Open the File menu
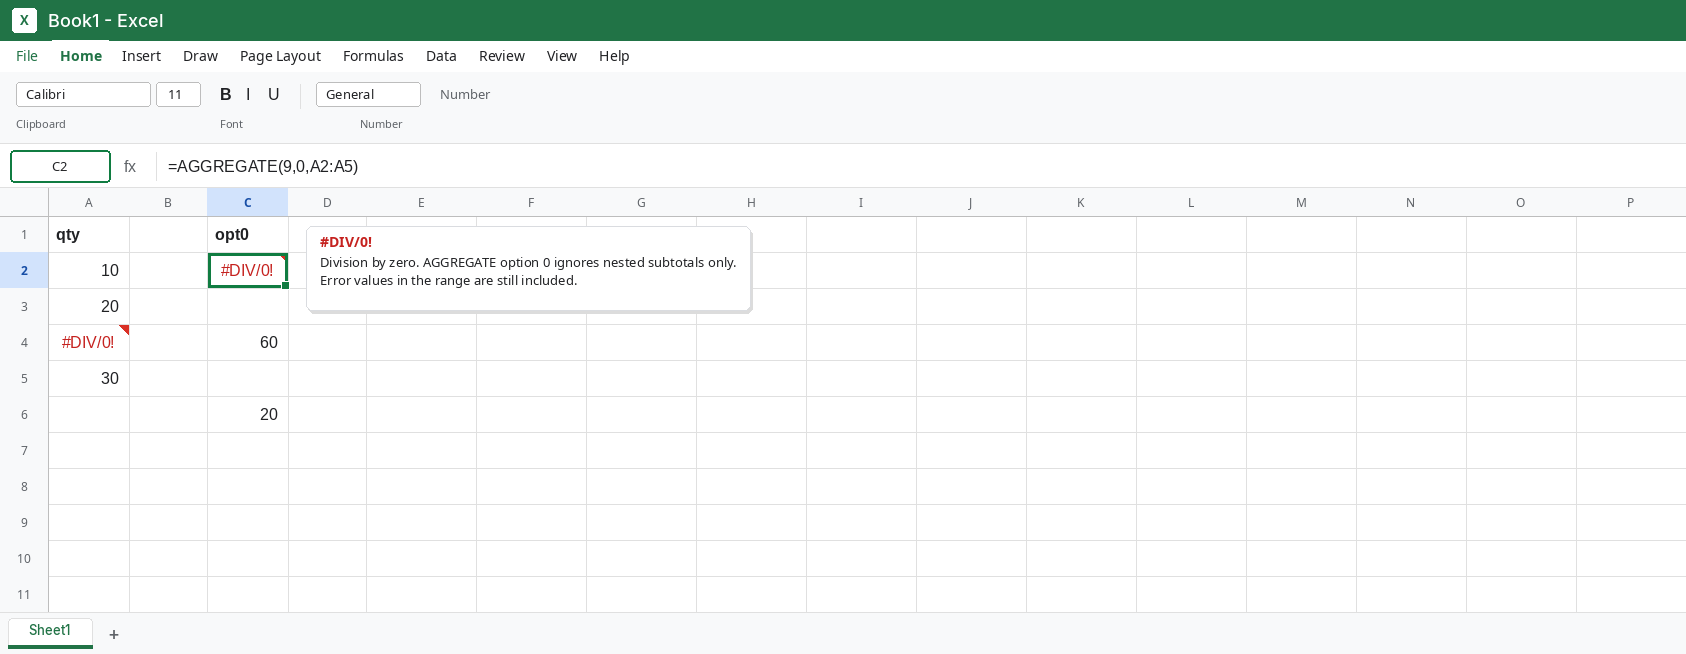This screenshot has height=654, width=1686. (27, 56)
